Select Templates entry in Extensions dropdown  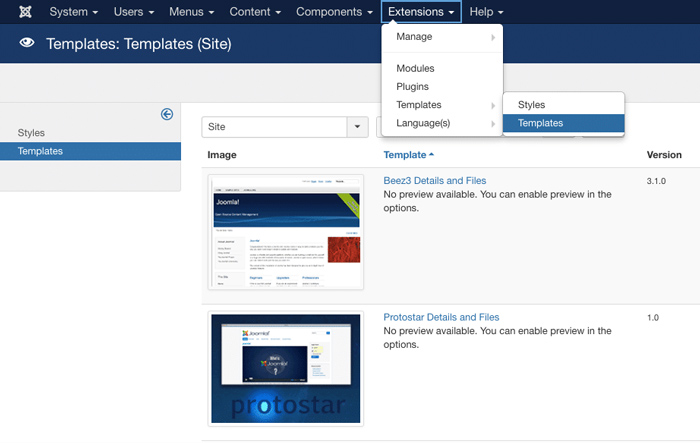442,105
